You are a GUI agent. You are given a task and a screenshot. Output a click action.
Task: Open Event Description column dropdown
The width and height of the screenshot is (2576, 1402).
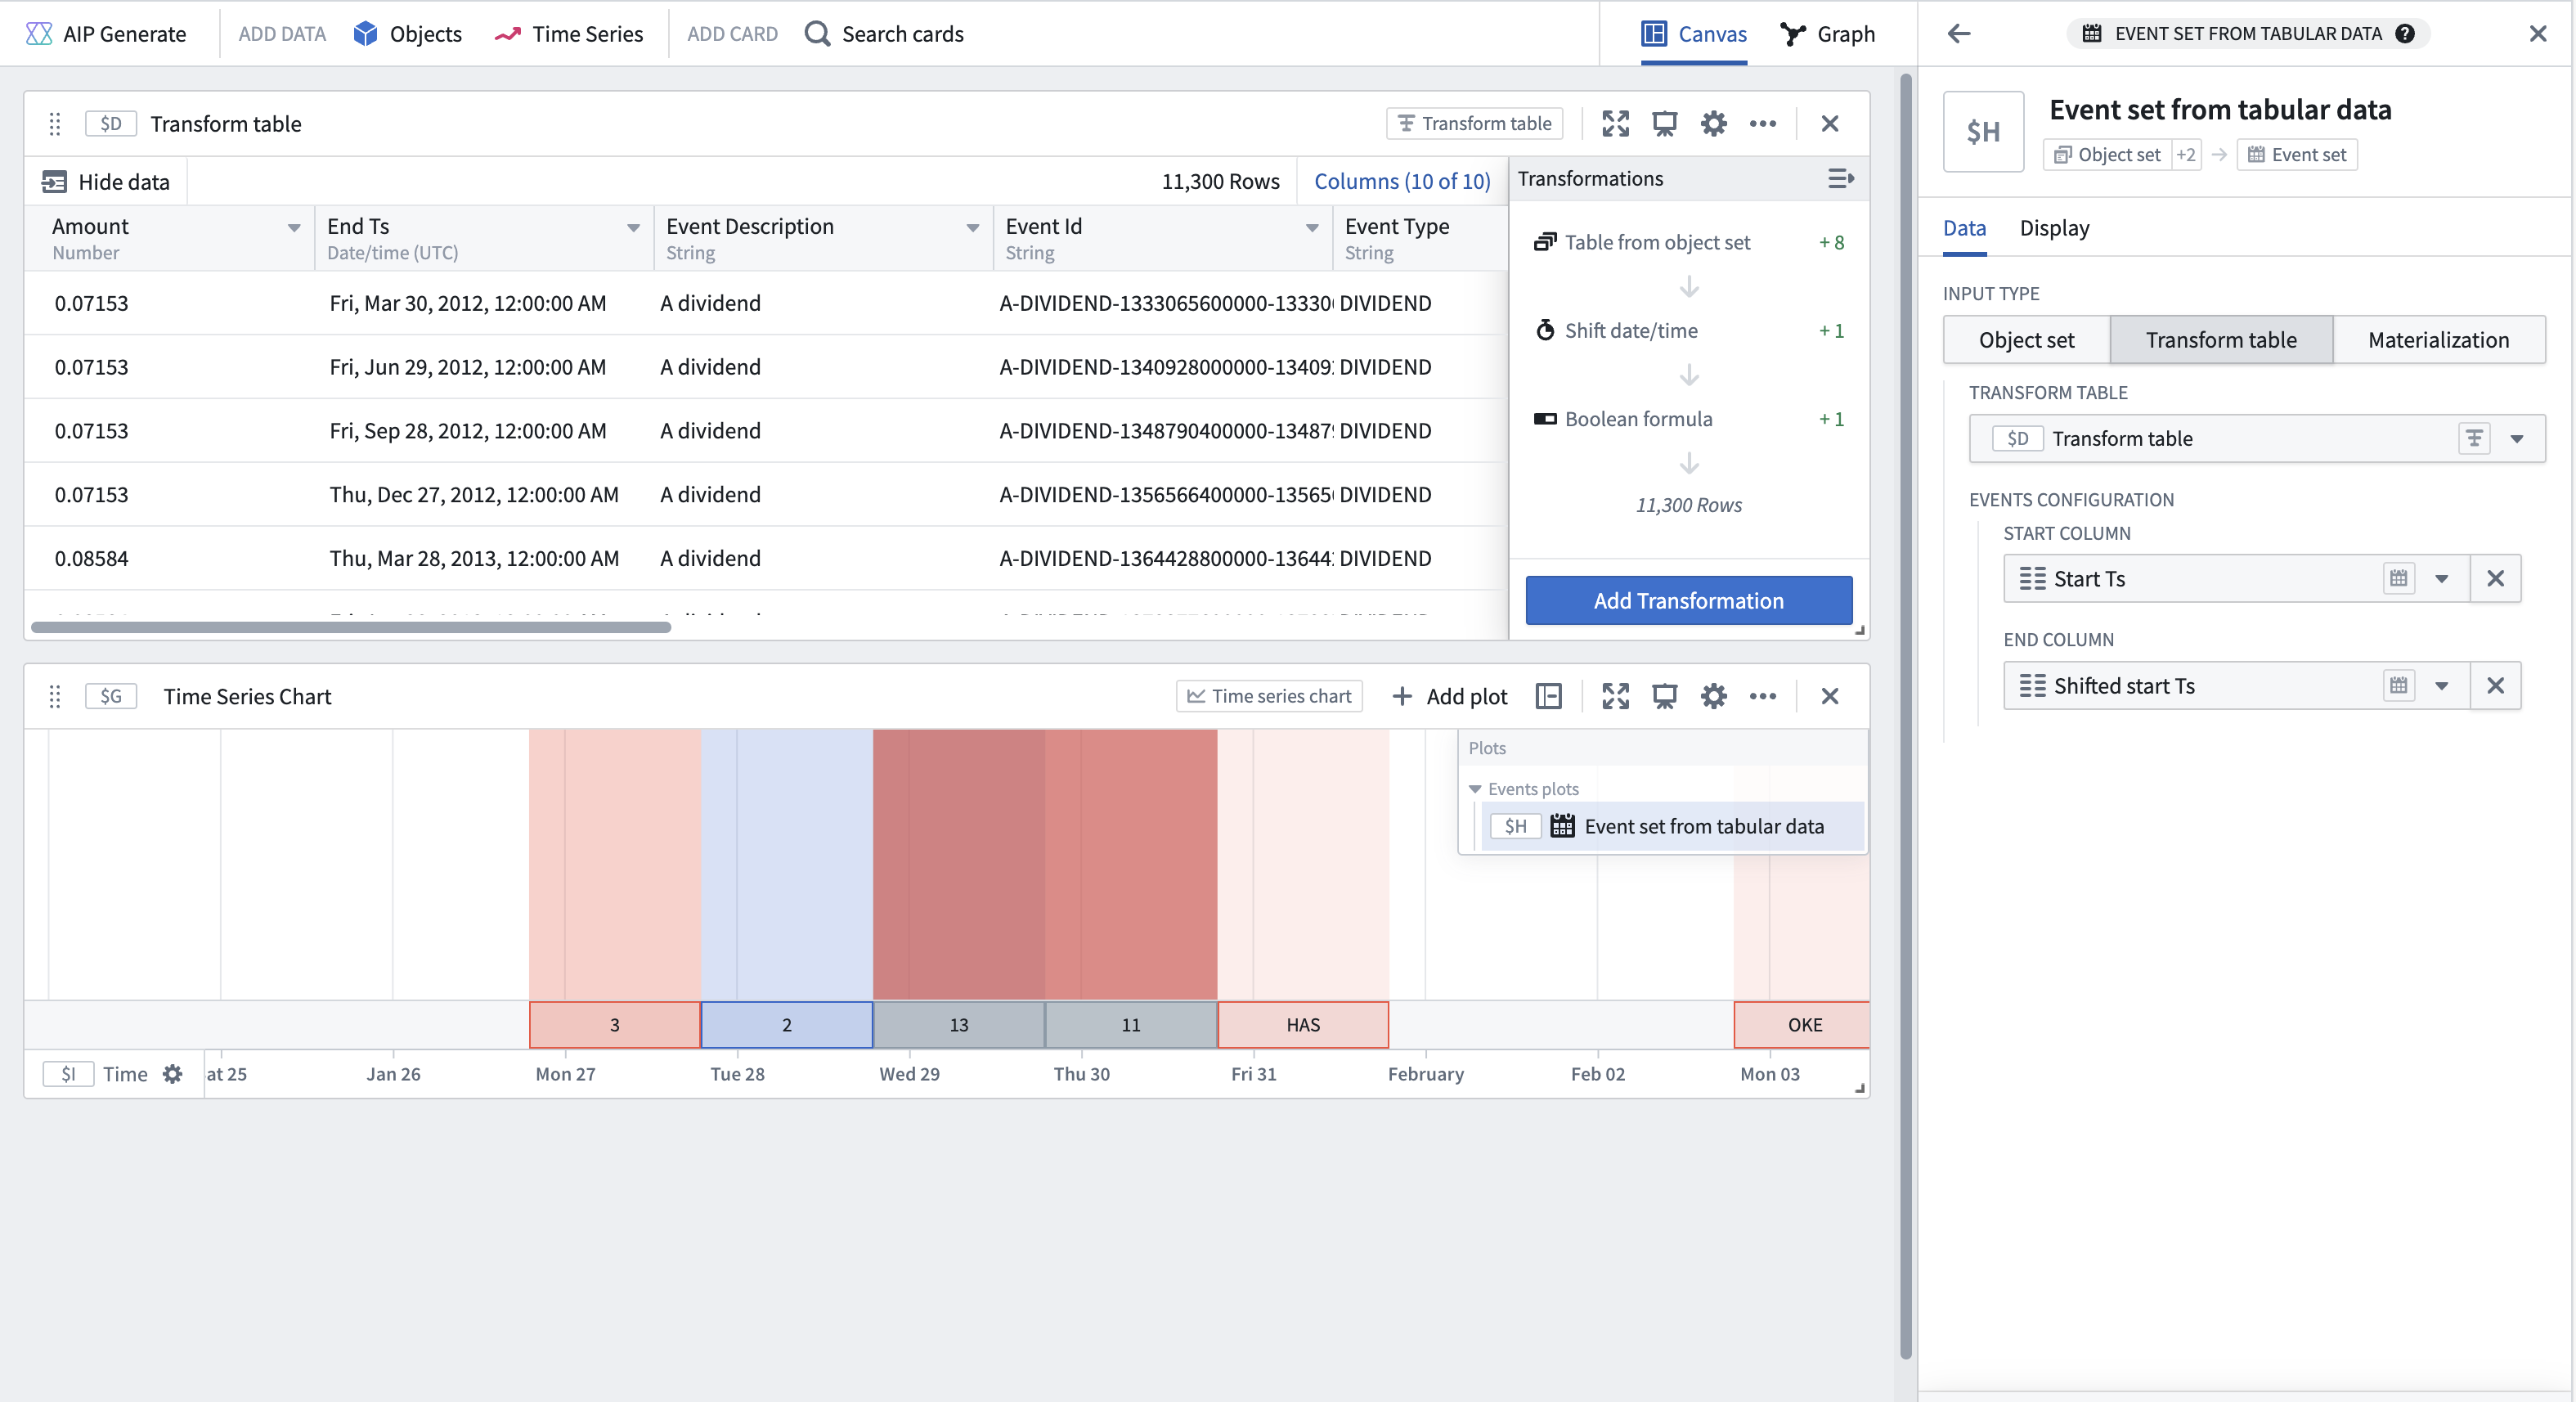(972, 228)
